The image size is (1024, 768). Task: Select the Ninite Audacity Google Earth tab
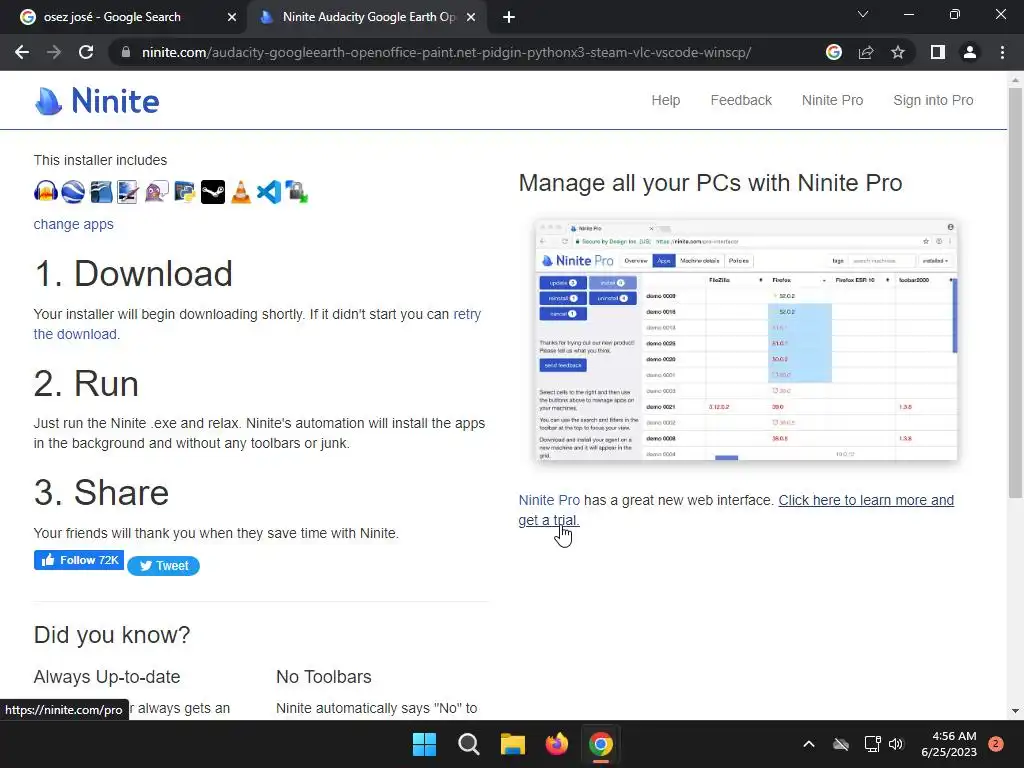(369, 17)
